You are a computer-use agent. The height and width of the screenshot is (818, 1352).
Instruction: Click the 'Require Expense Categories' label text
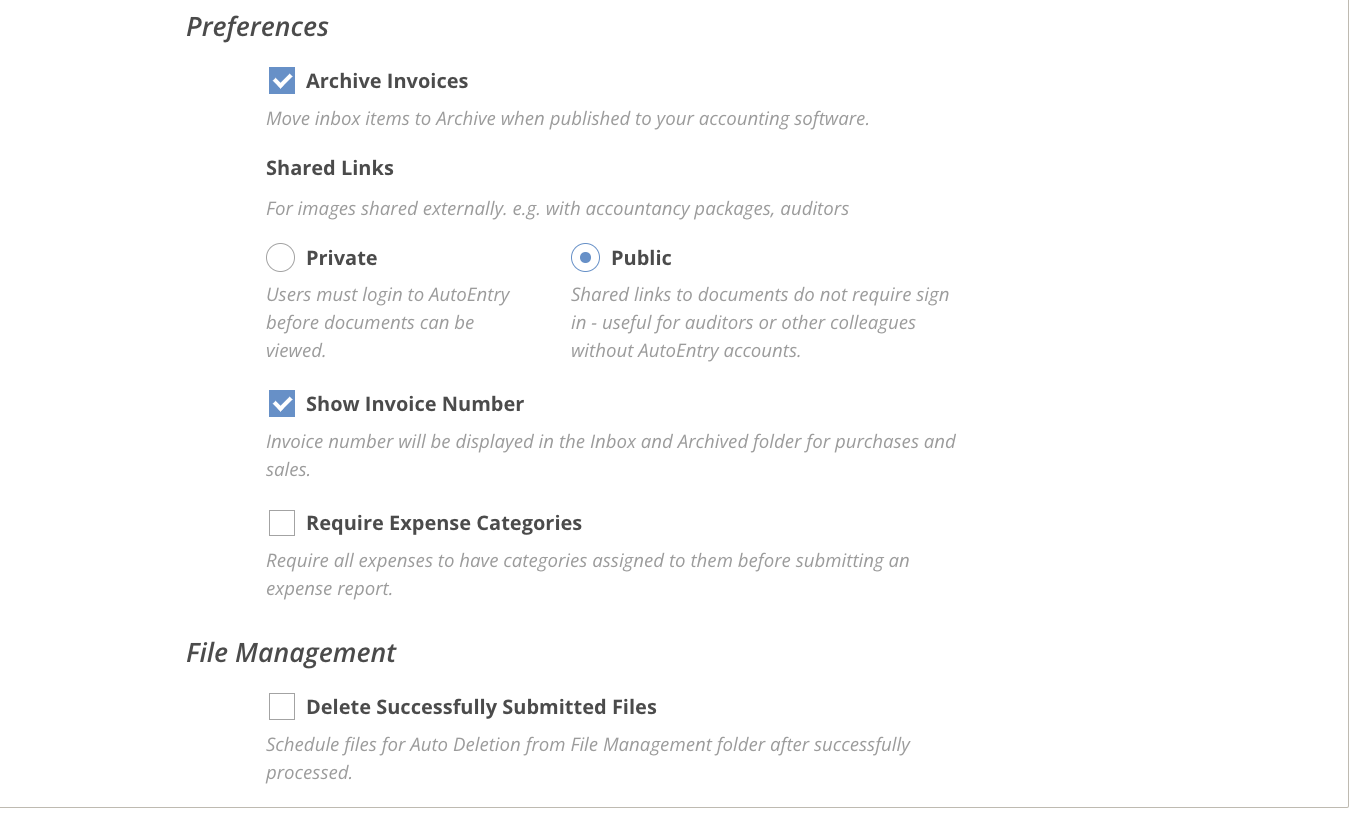tap(443, 523)
